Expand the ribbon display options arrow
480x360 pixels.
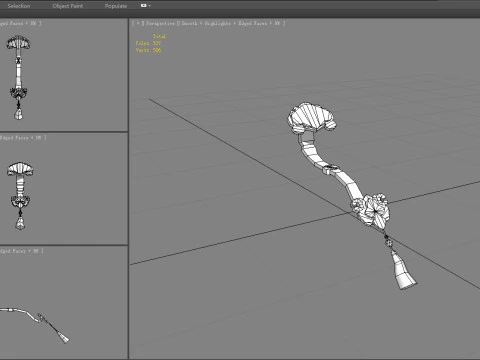[x=150, y=6]
